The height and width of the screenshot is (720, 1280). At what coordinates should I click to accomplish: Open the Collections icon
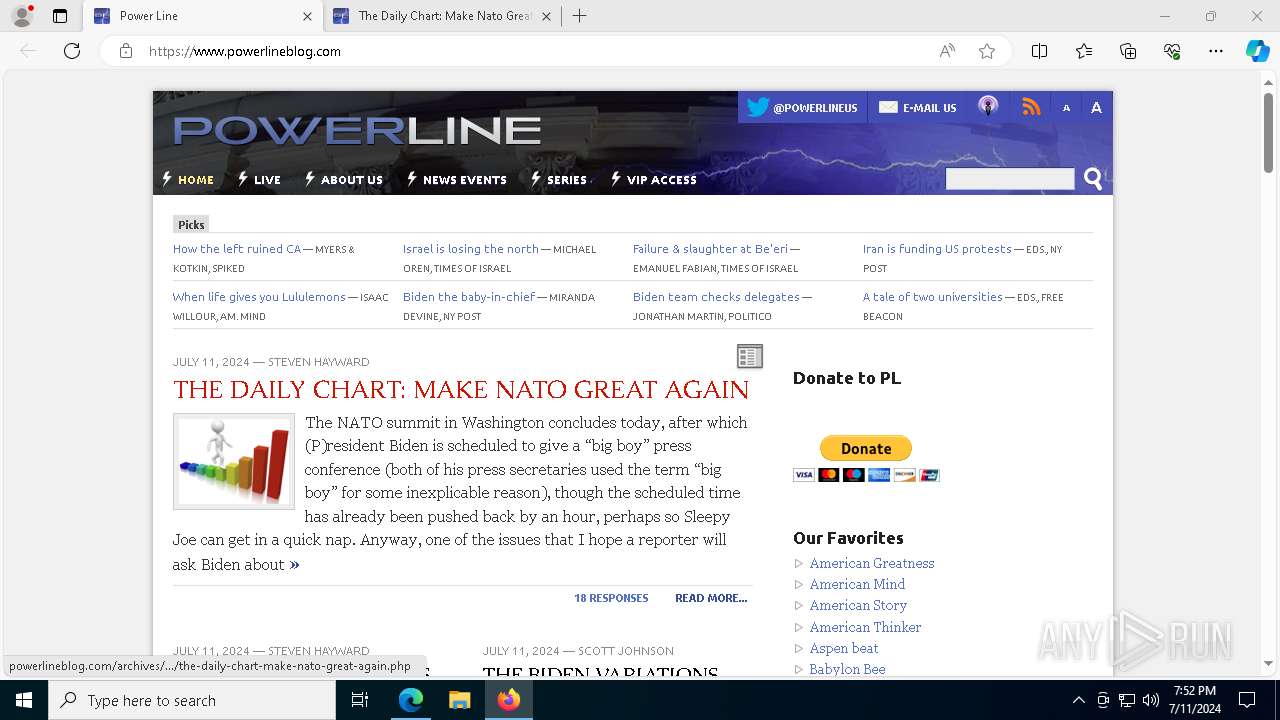tap(1128, 51)
